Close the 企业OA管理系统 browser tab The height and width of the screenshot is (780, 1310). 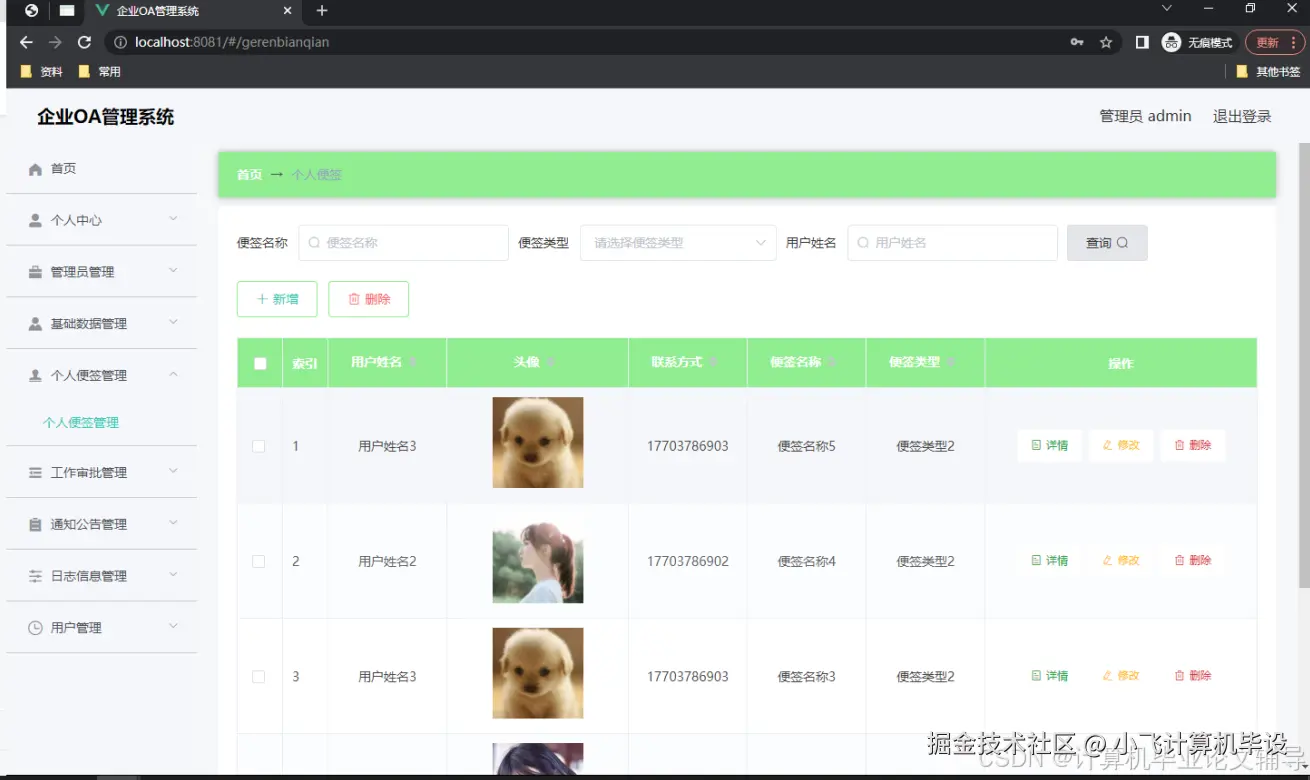[288, 11]
